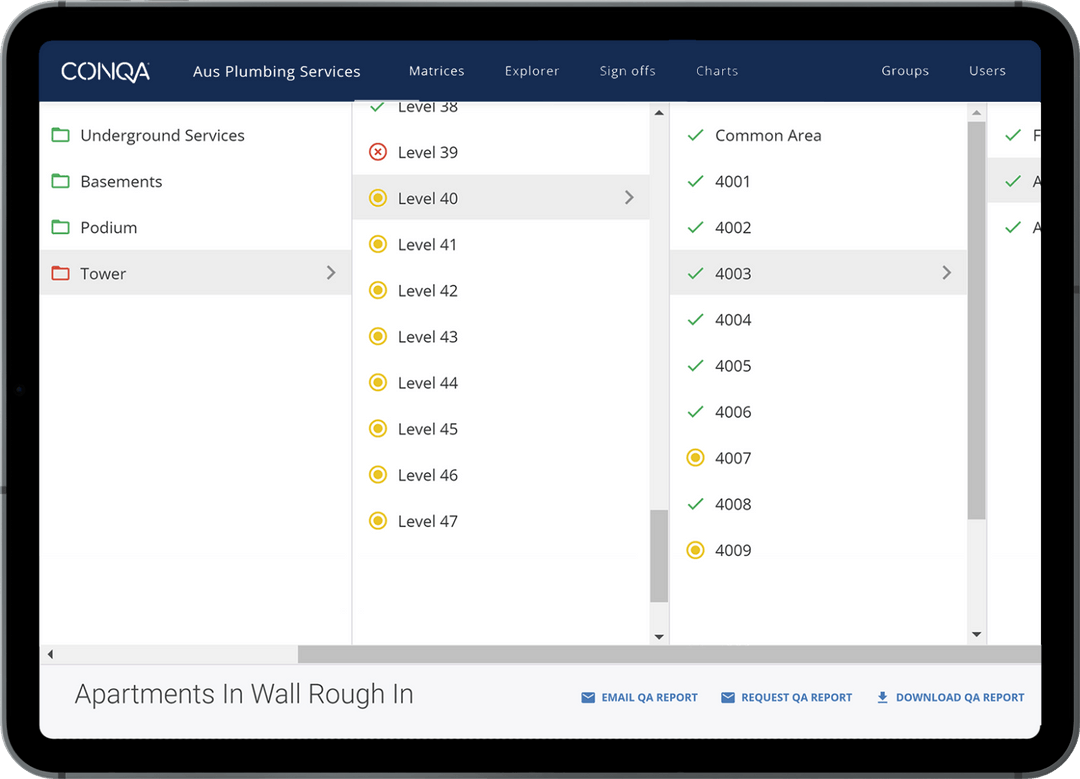
Task: Select the yellow status circle for 4007
Action: [x=696, y=458]
